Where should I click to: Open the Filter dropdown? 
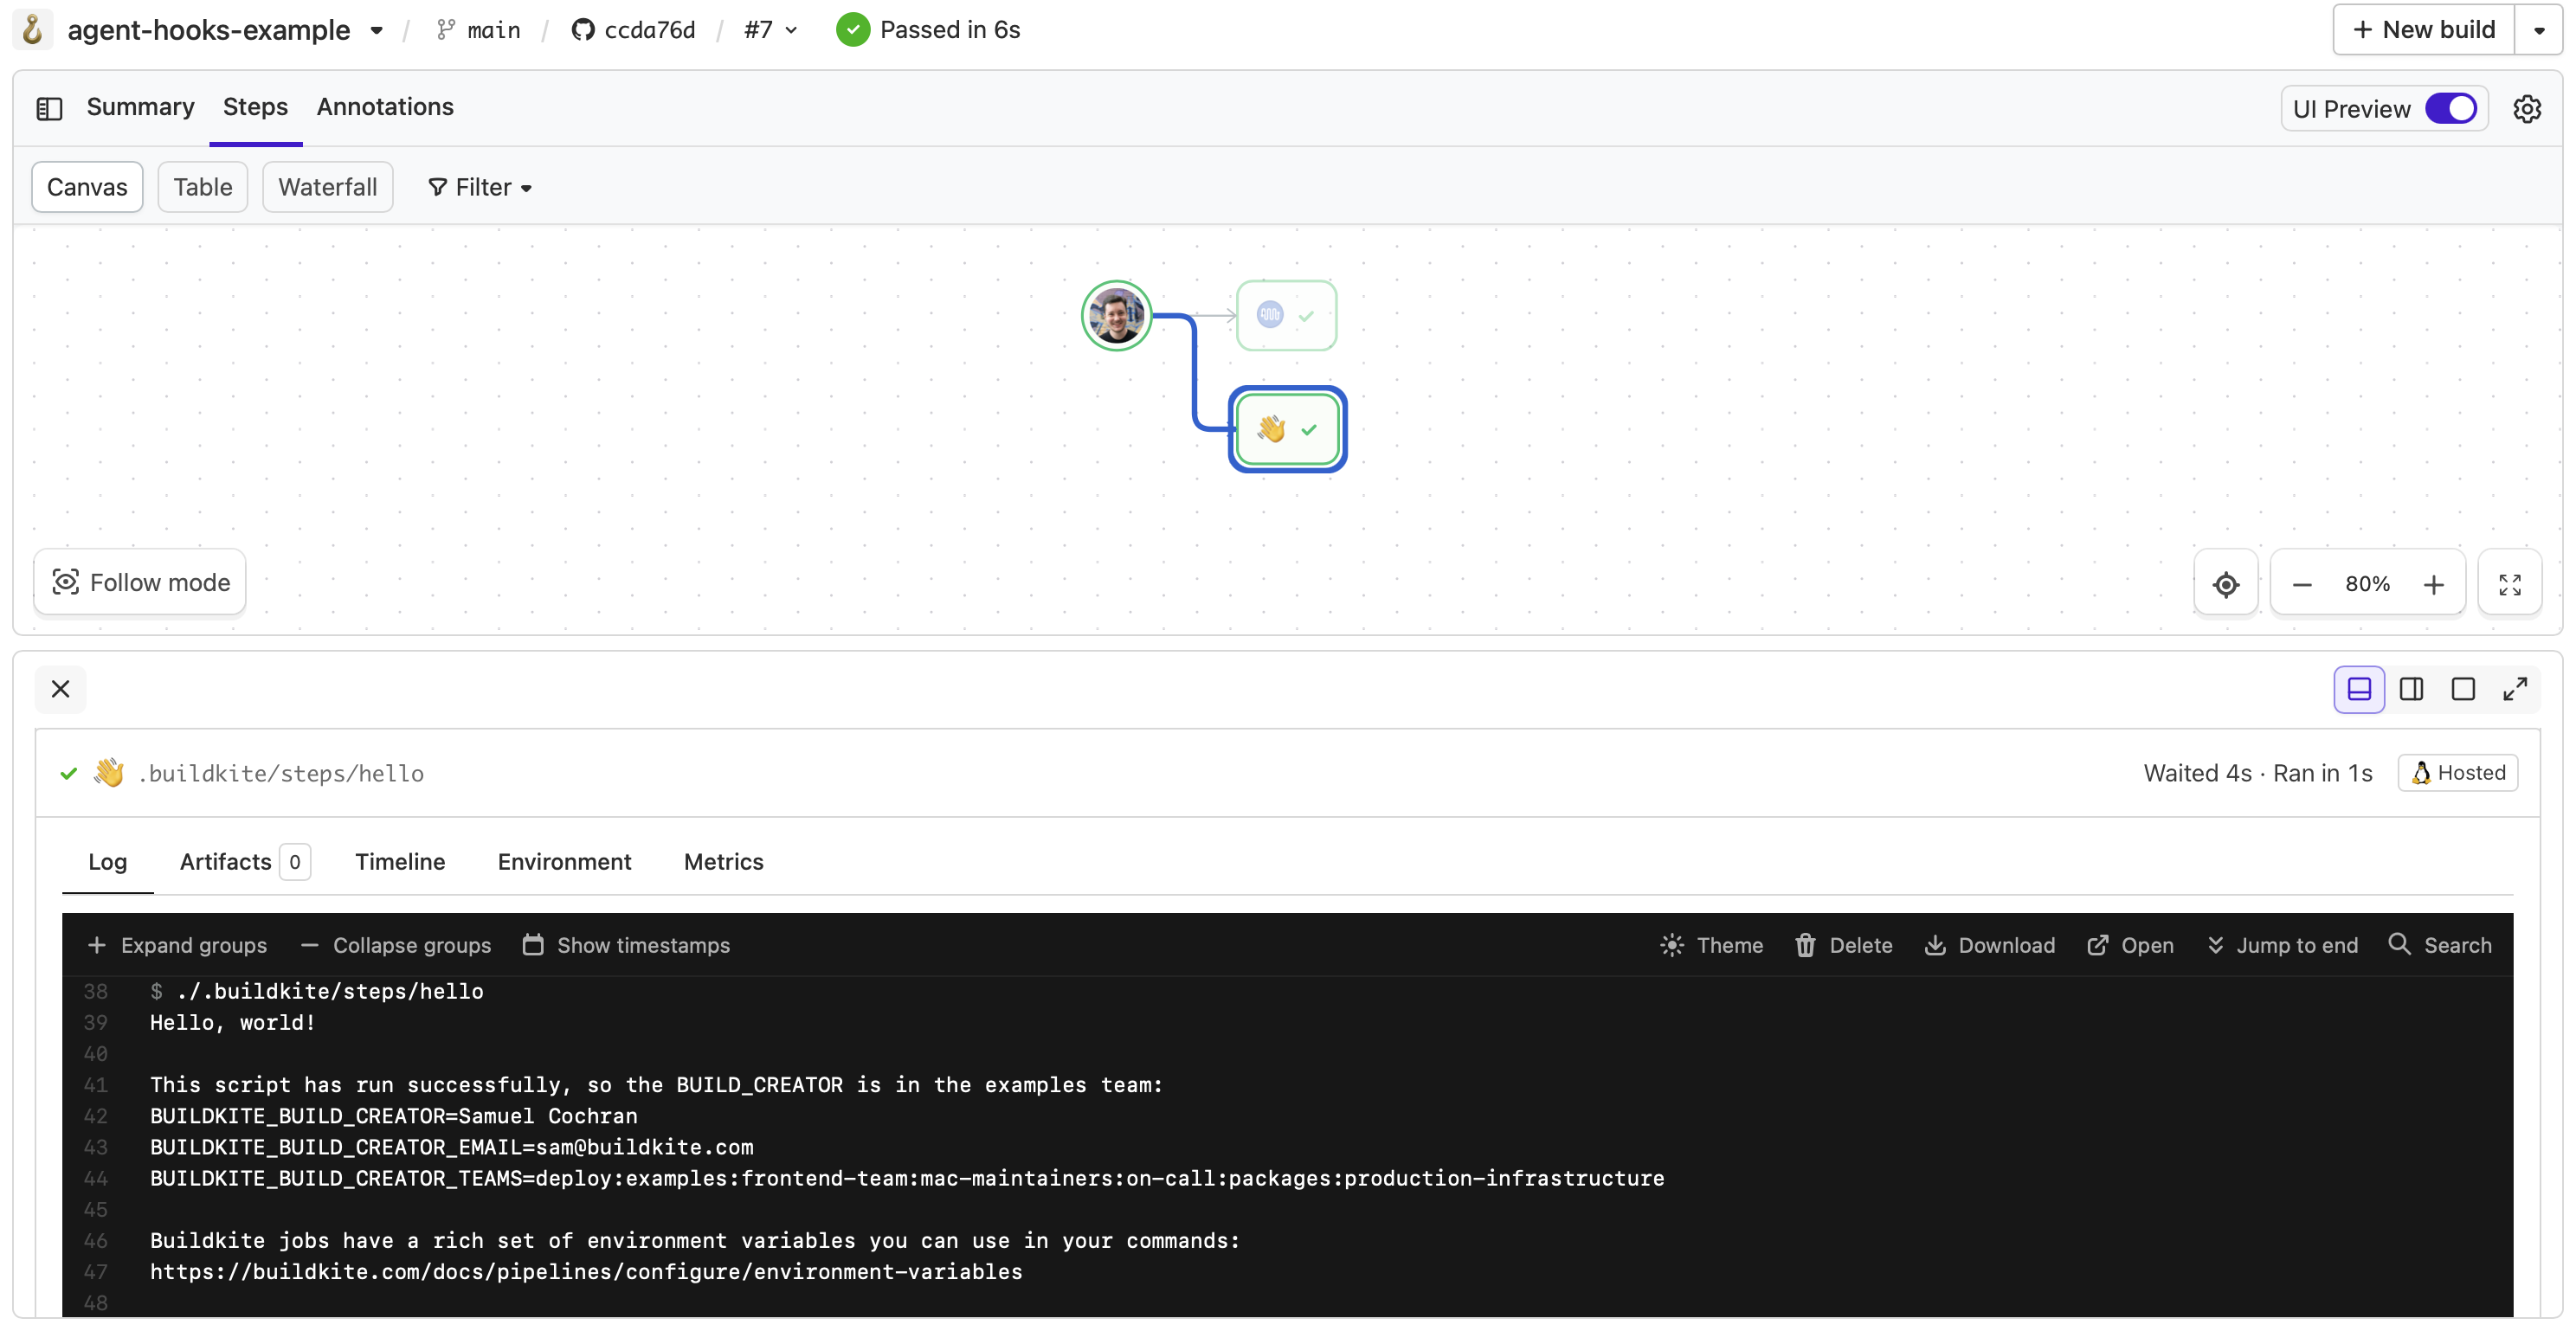coord(480,187)
